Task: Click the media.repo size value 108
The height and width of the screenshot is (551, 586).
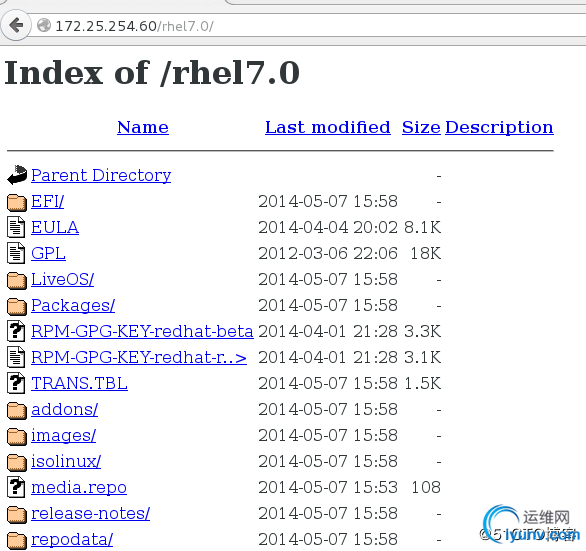Action: click(x=426, y=487)
